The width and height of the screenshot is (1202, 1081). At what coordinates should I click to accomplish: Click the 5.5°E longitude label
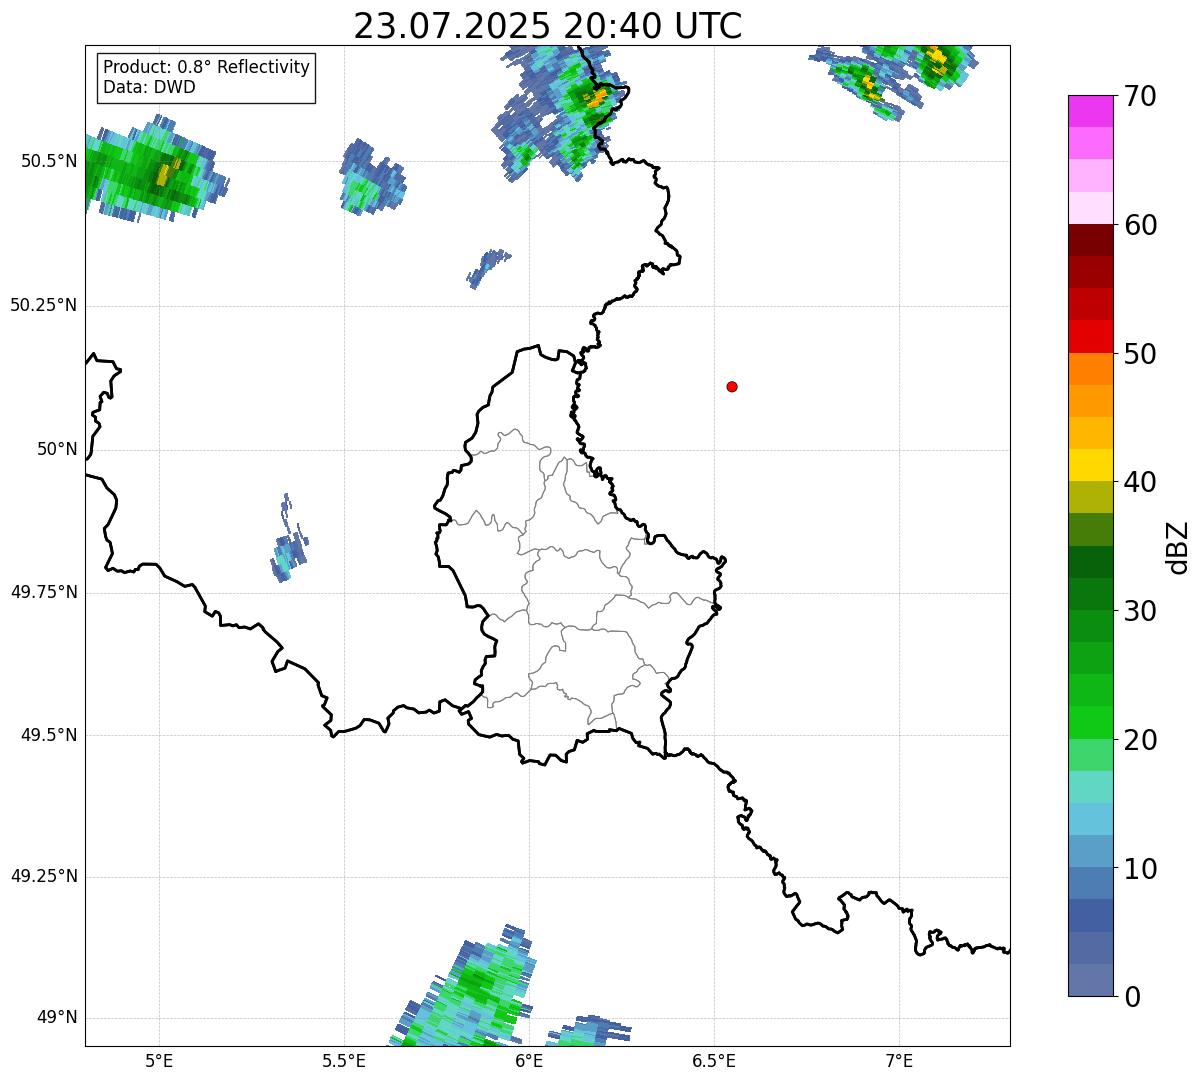[344, 1060]
